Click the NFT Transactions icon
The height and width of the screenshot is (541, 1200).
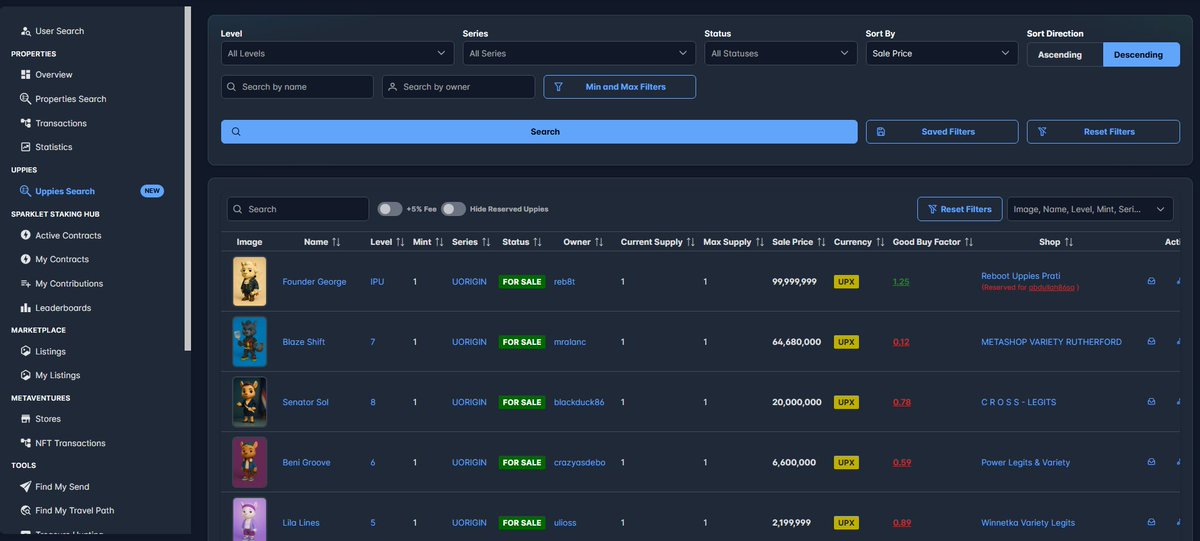[26, 443]
